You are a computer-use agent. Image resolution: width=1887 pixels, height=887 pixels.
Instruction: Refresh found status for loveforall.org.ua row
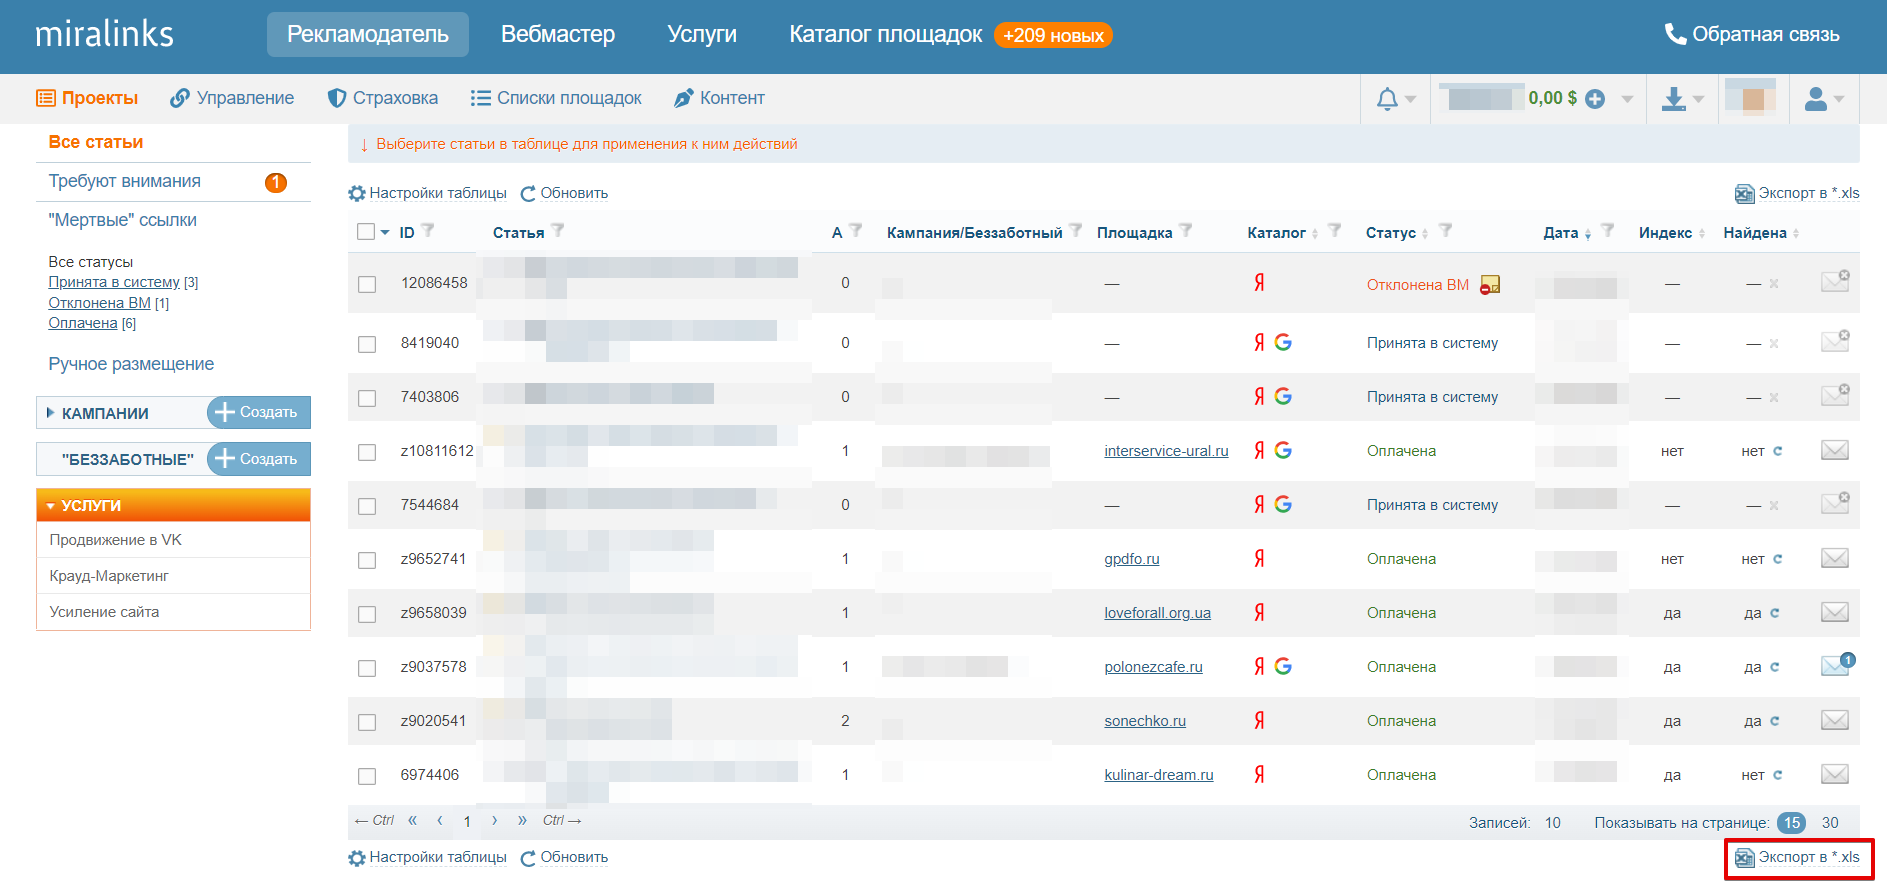tap(1775, 613)
